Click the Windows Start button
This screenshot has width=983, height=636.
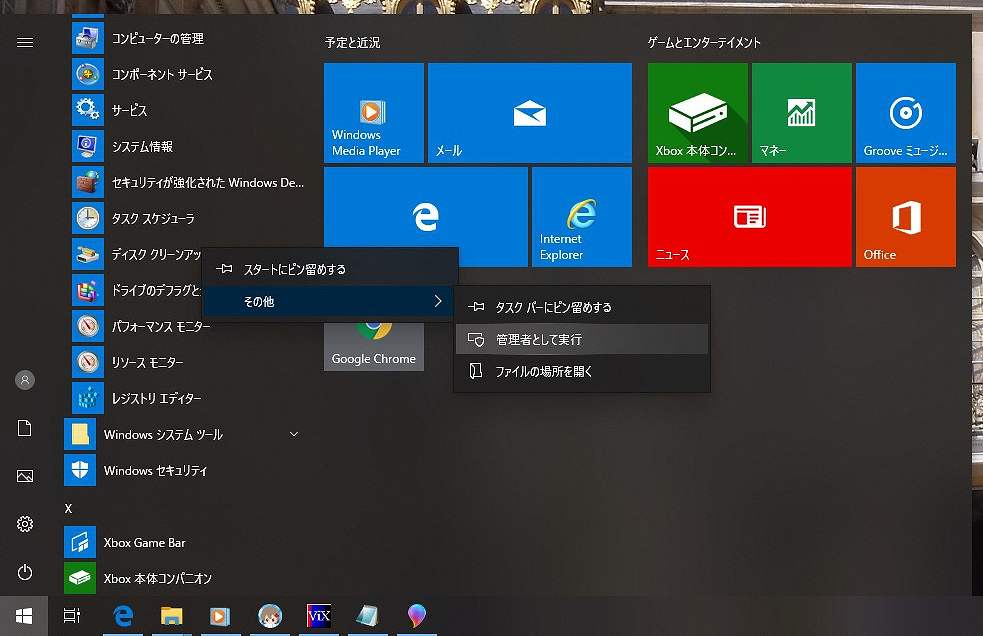(x=24, y=616)
